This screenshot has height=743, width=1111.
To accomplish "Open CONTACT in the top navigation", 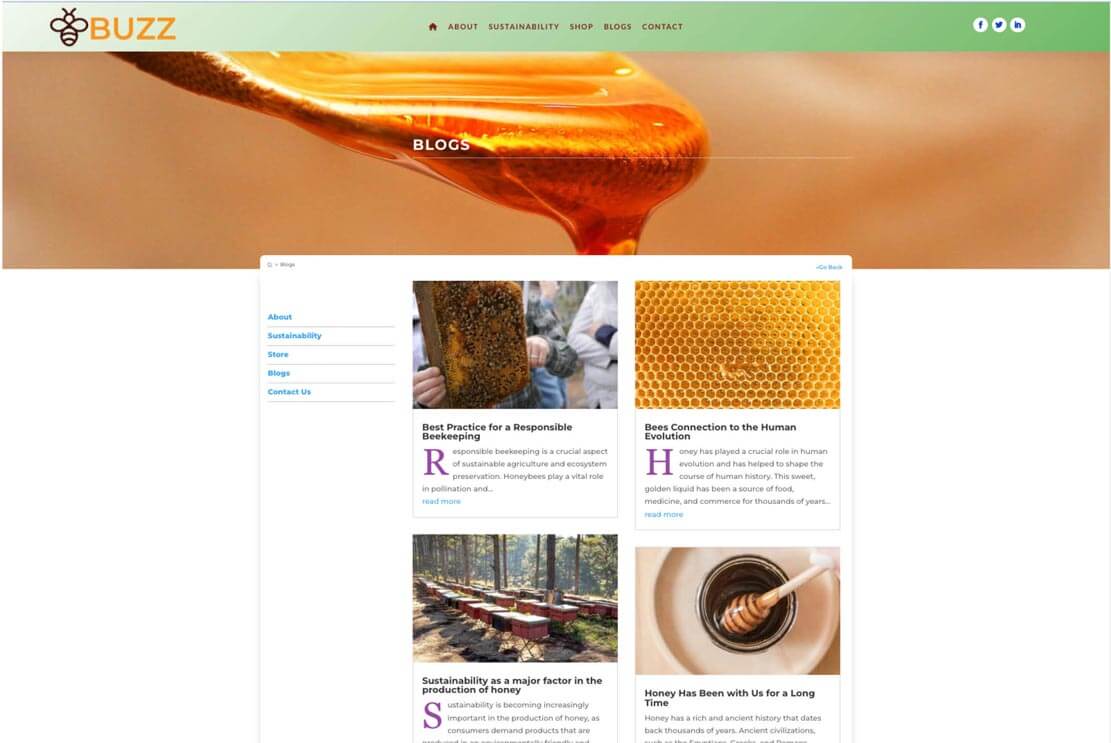I will pos(662,27).
